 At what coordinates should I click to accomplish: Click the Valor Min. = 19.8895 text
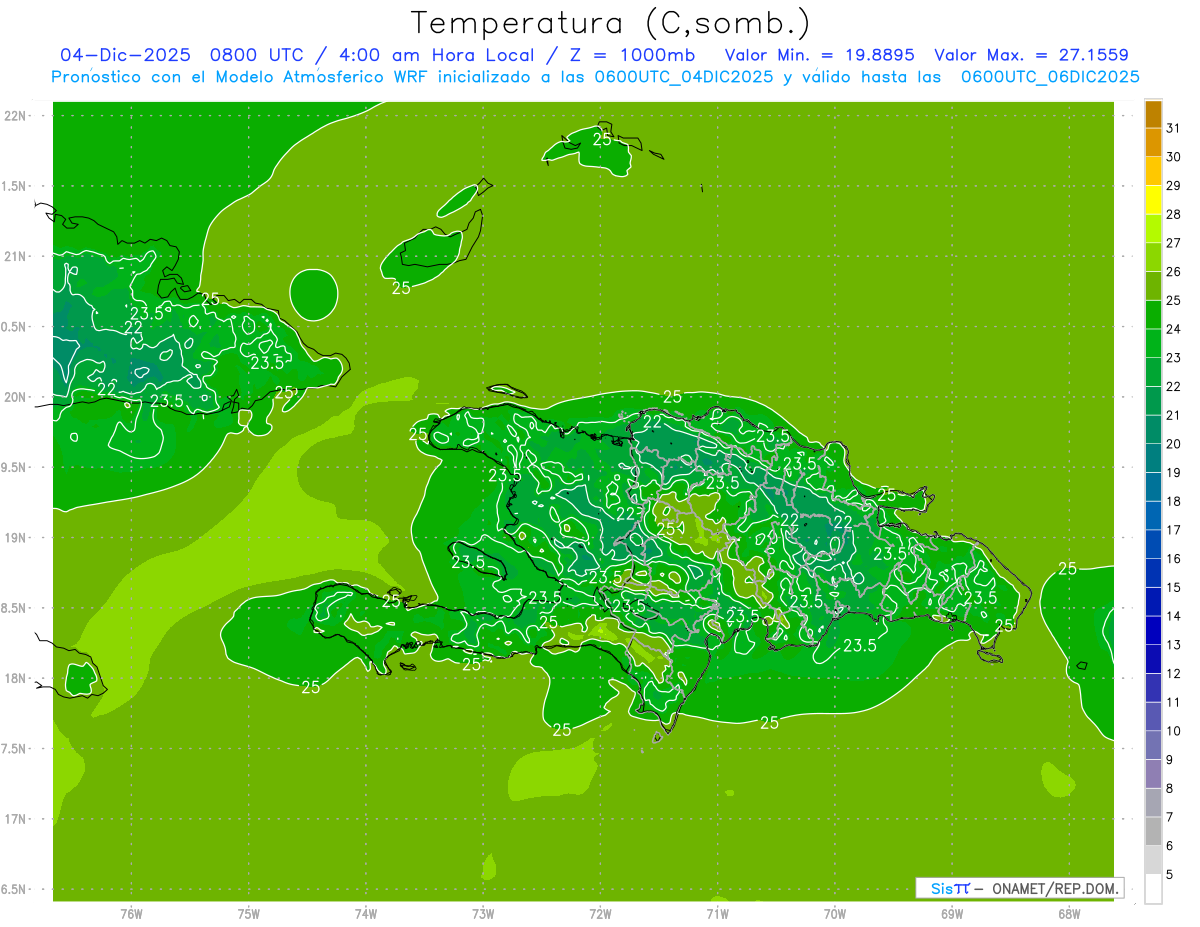[819, 56]
